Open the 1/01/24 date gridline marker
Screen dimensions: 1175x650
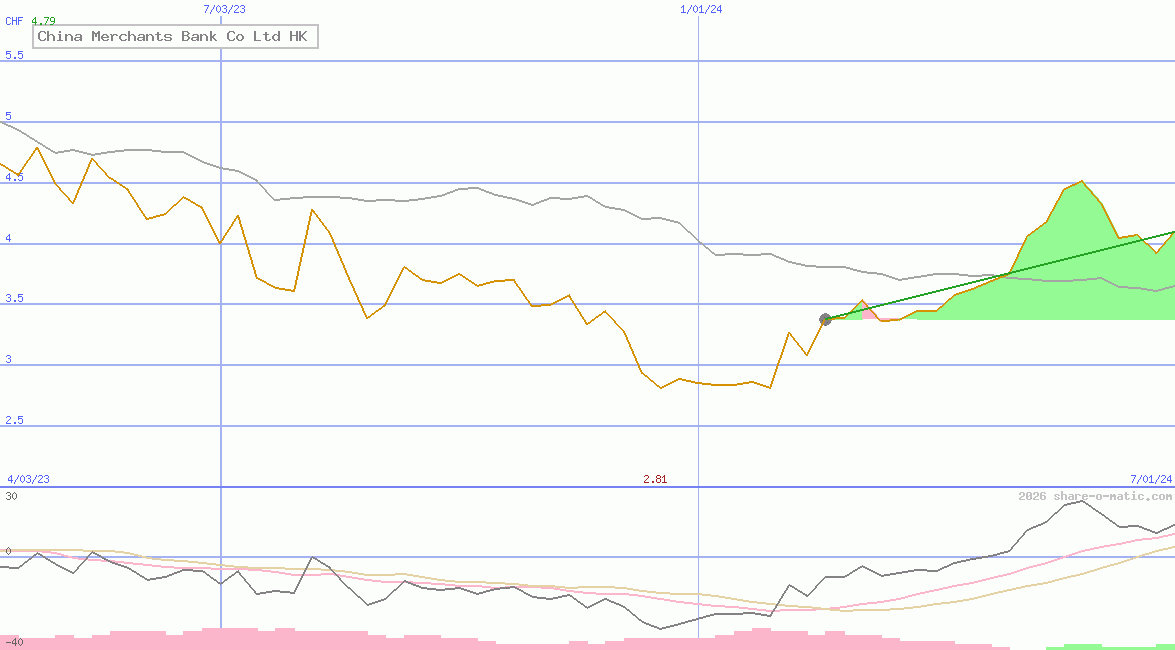tap(703, 8)
